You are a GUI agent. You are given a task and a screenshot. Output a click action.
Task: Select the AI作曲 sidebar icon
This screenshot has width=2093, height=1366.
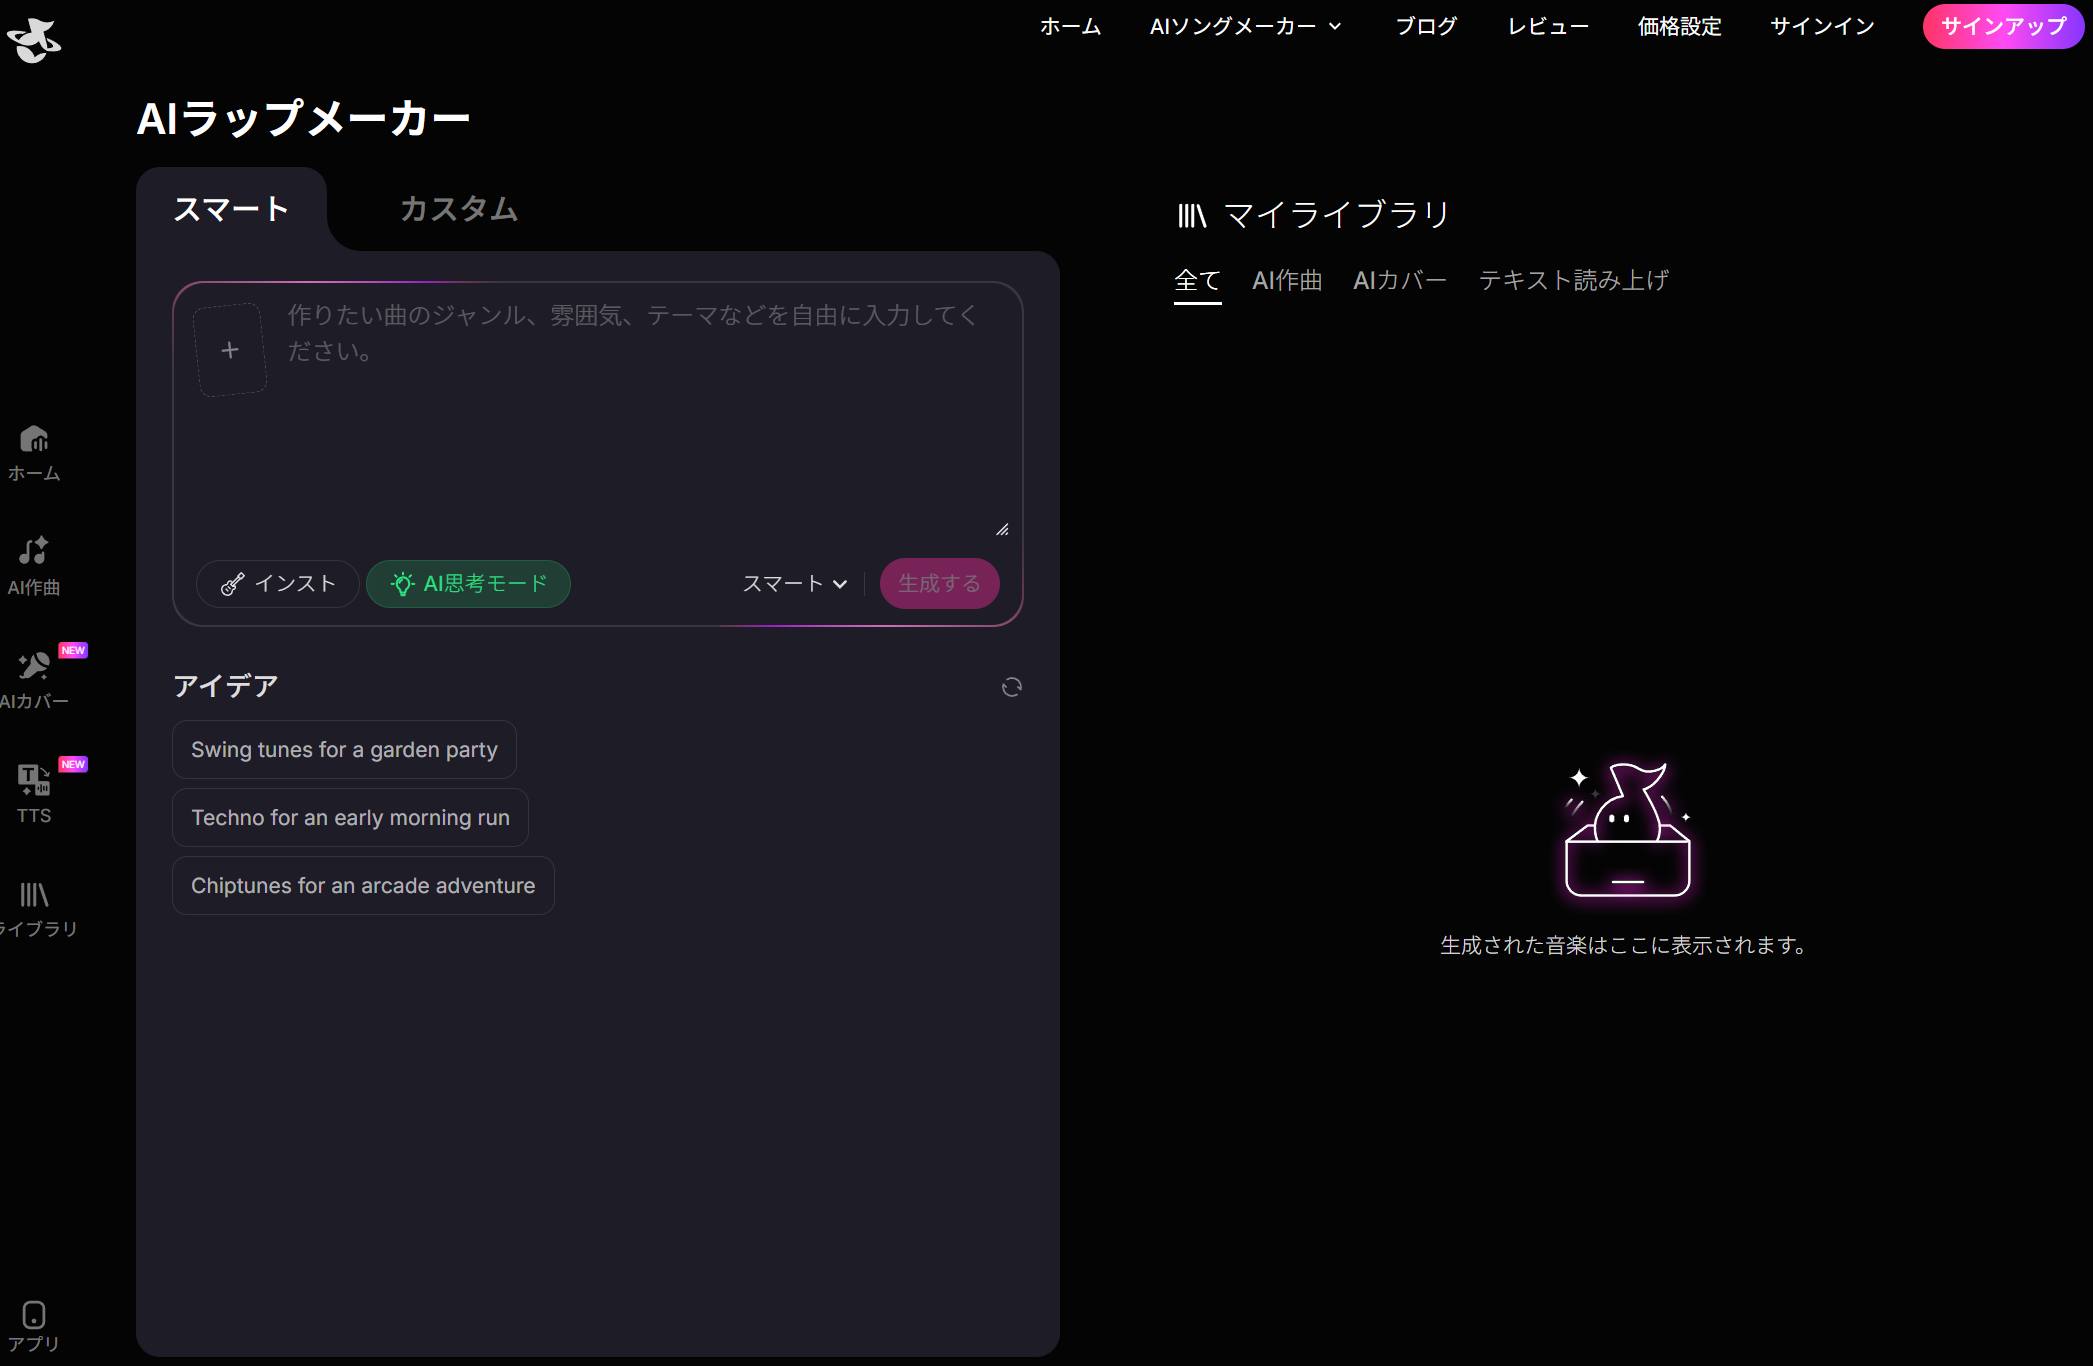(33, 564)
